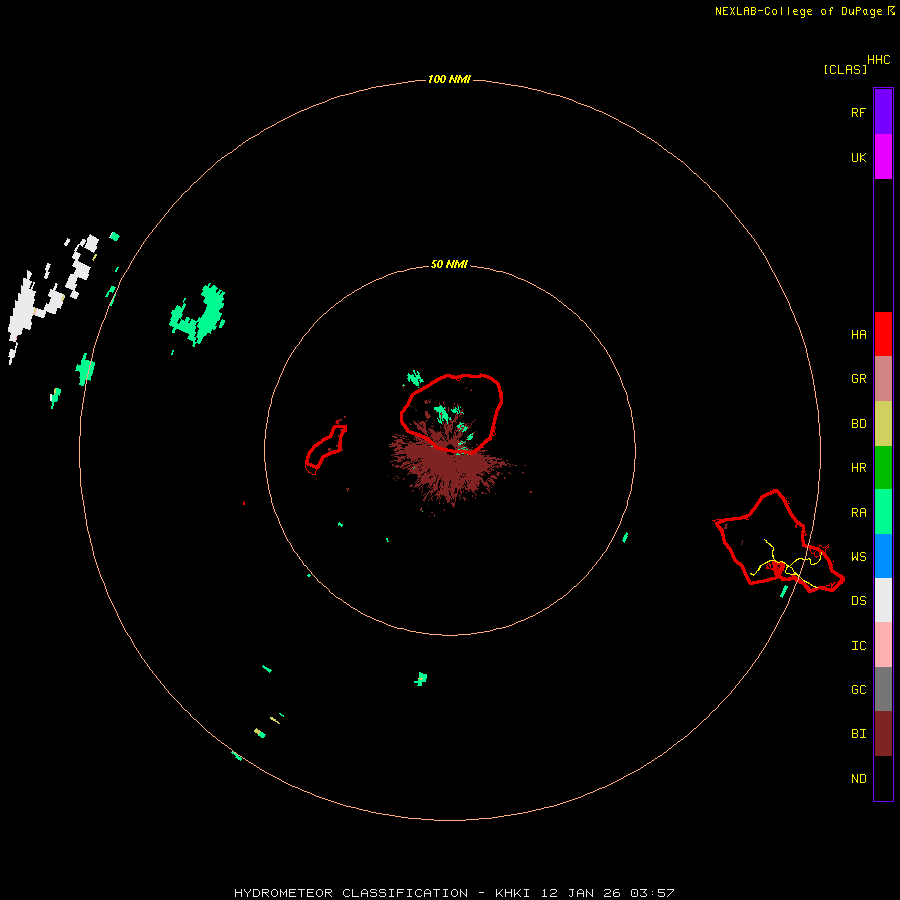
Task: Click the [CLAS] units label
Action: 845,69
